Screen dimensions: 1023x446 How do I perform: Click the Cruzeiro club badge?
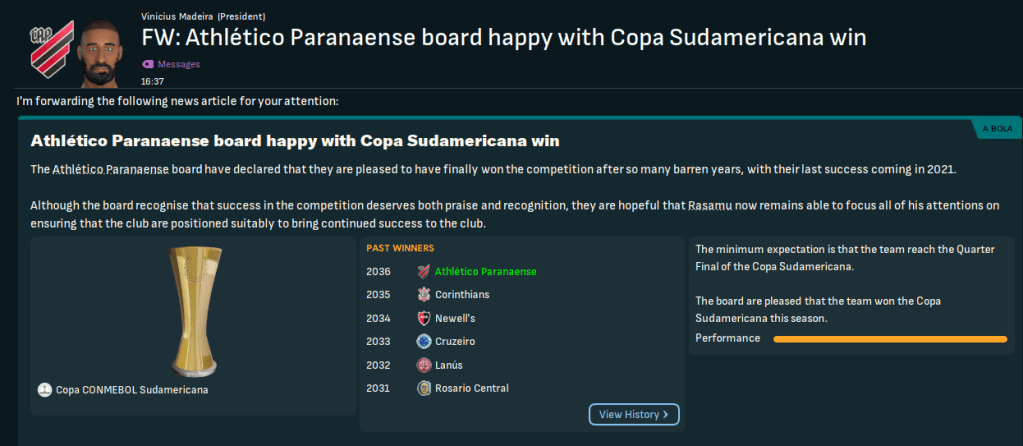(424, 341)
